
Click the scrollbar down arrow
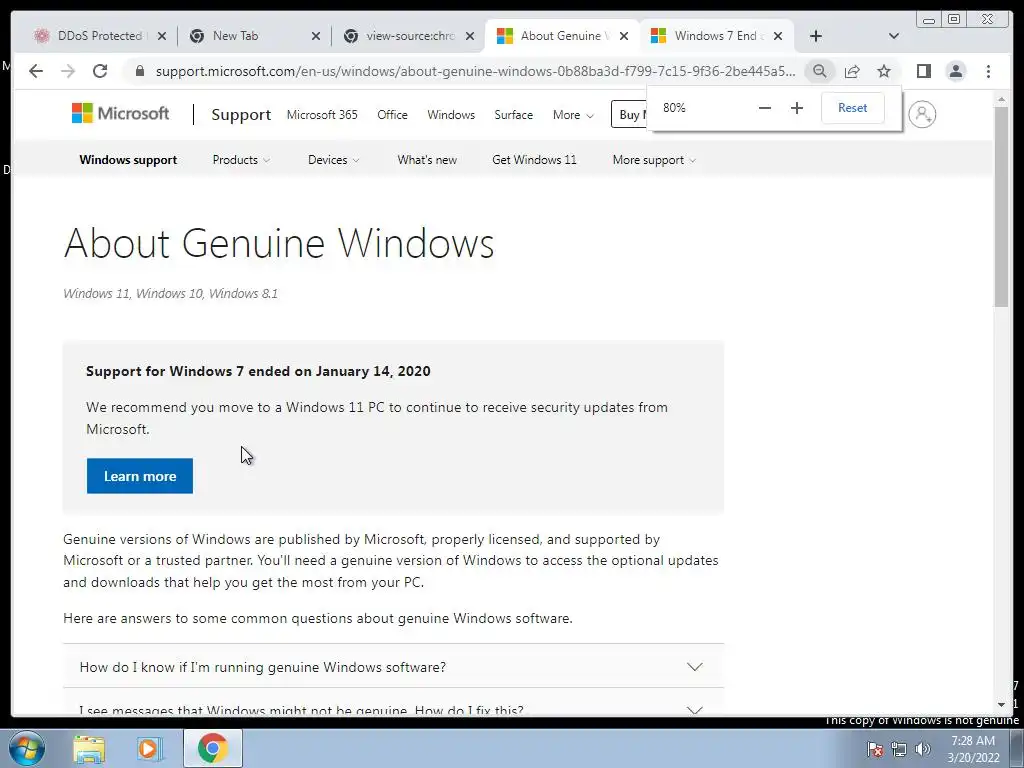(1001, 704)
